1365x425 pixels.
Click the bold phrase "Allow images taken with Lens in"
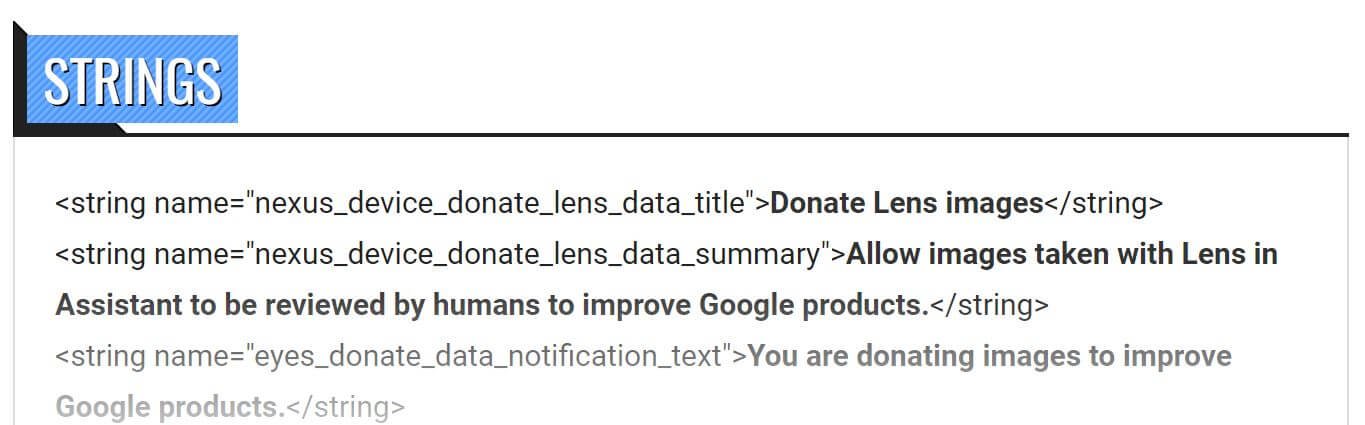1061,255
